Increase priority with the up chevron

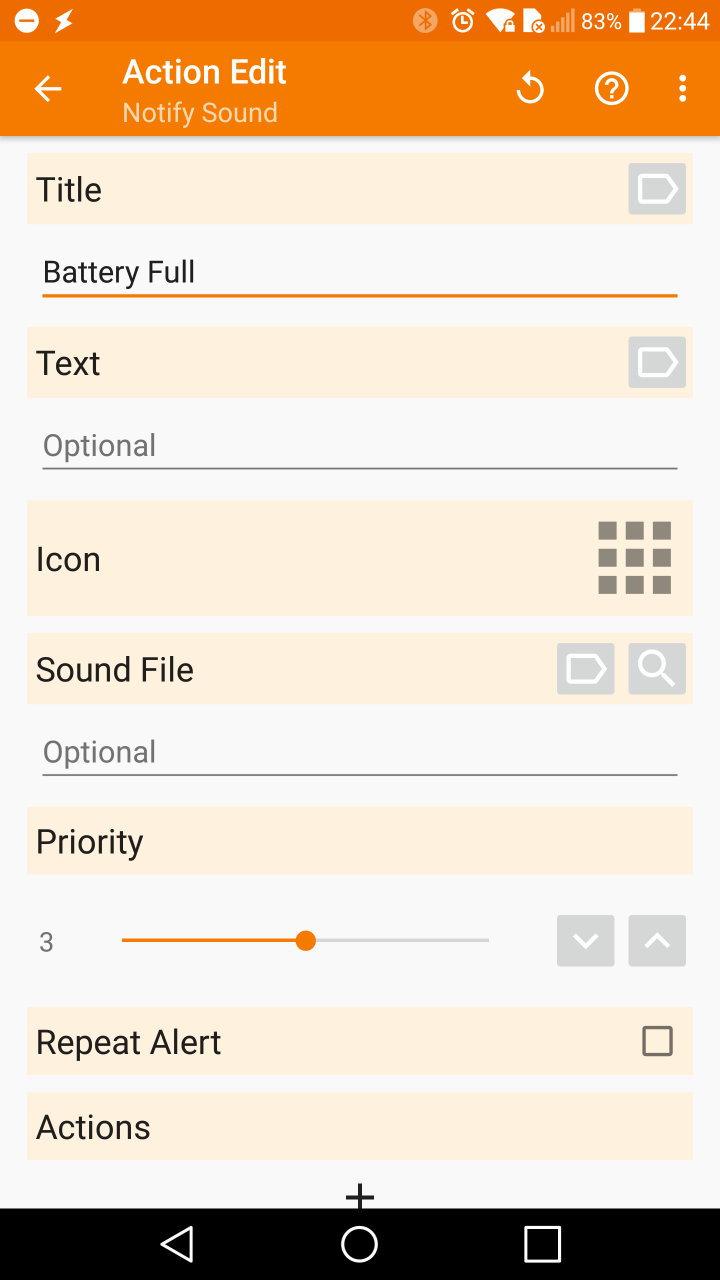(657, 941)
